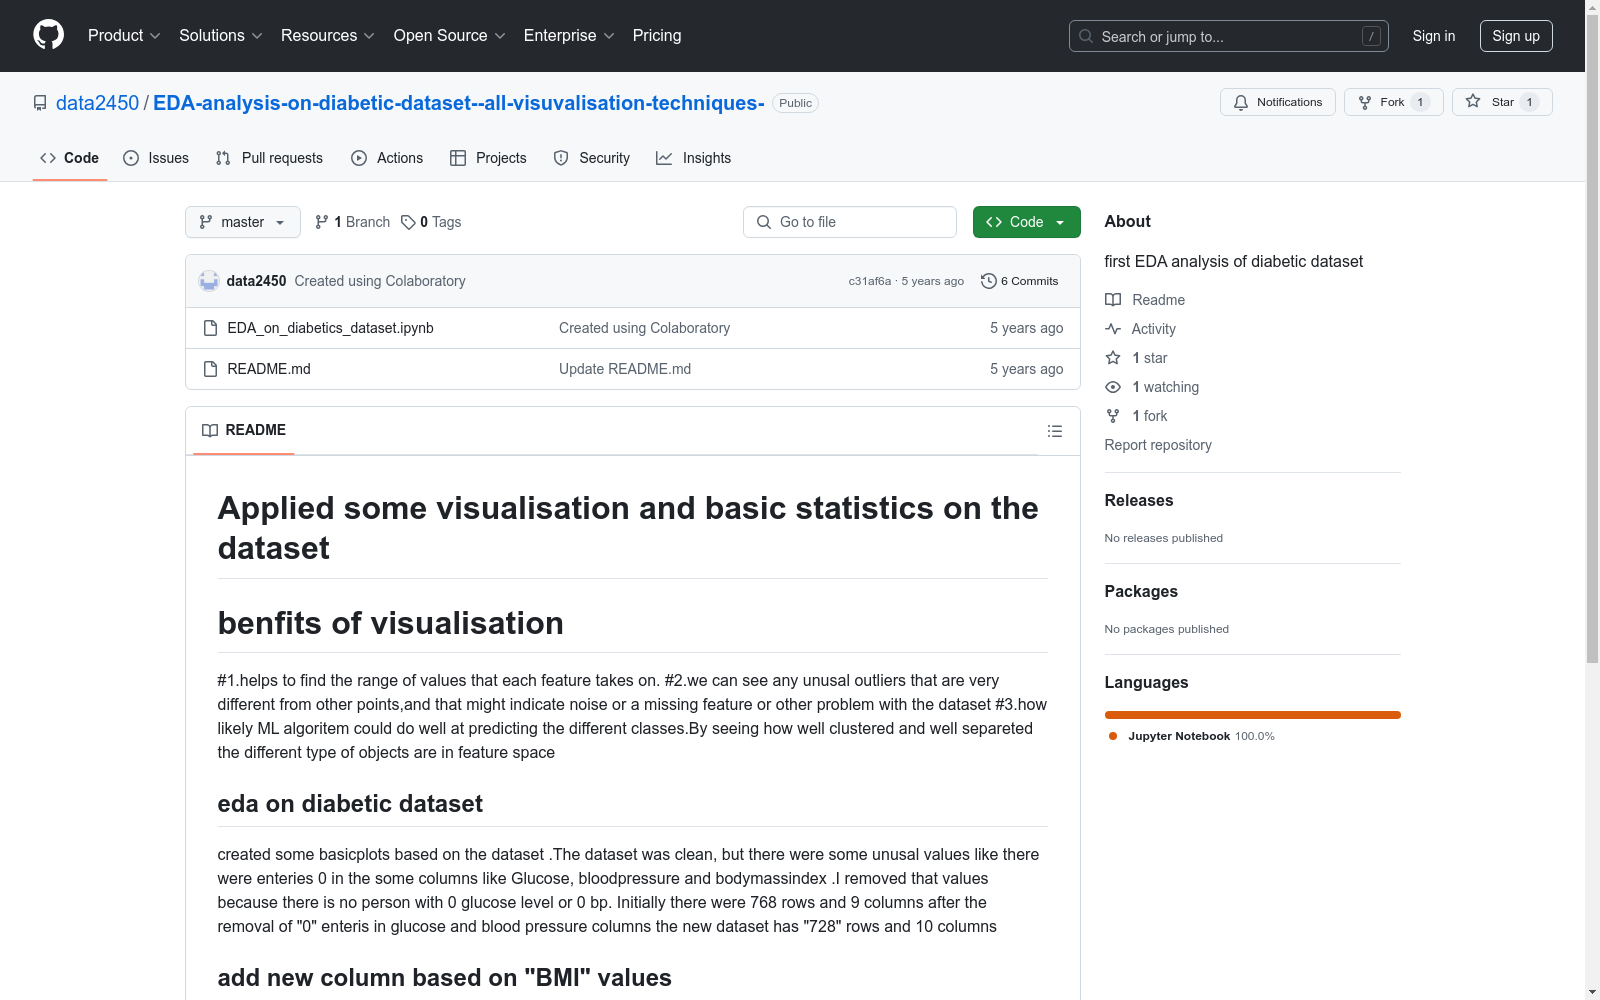
Task: Open commit hash c31af6a
Action: (x=870, y=281)
